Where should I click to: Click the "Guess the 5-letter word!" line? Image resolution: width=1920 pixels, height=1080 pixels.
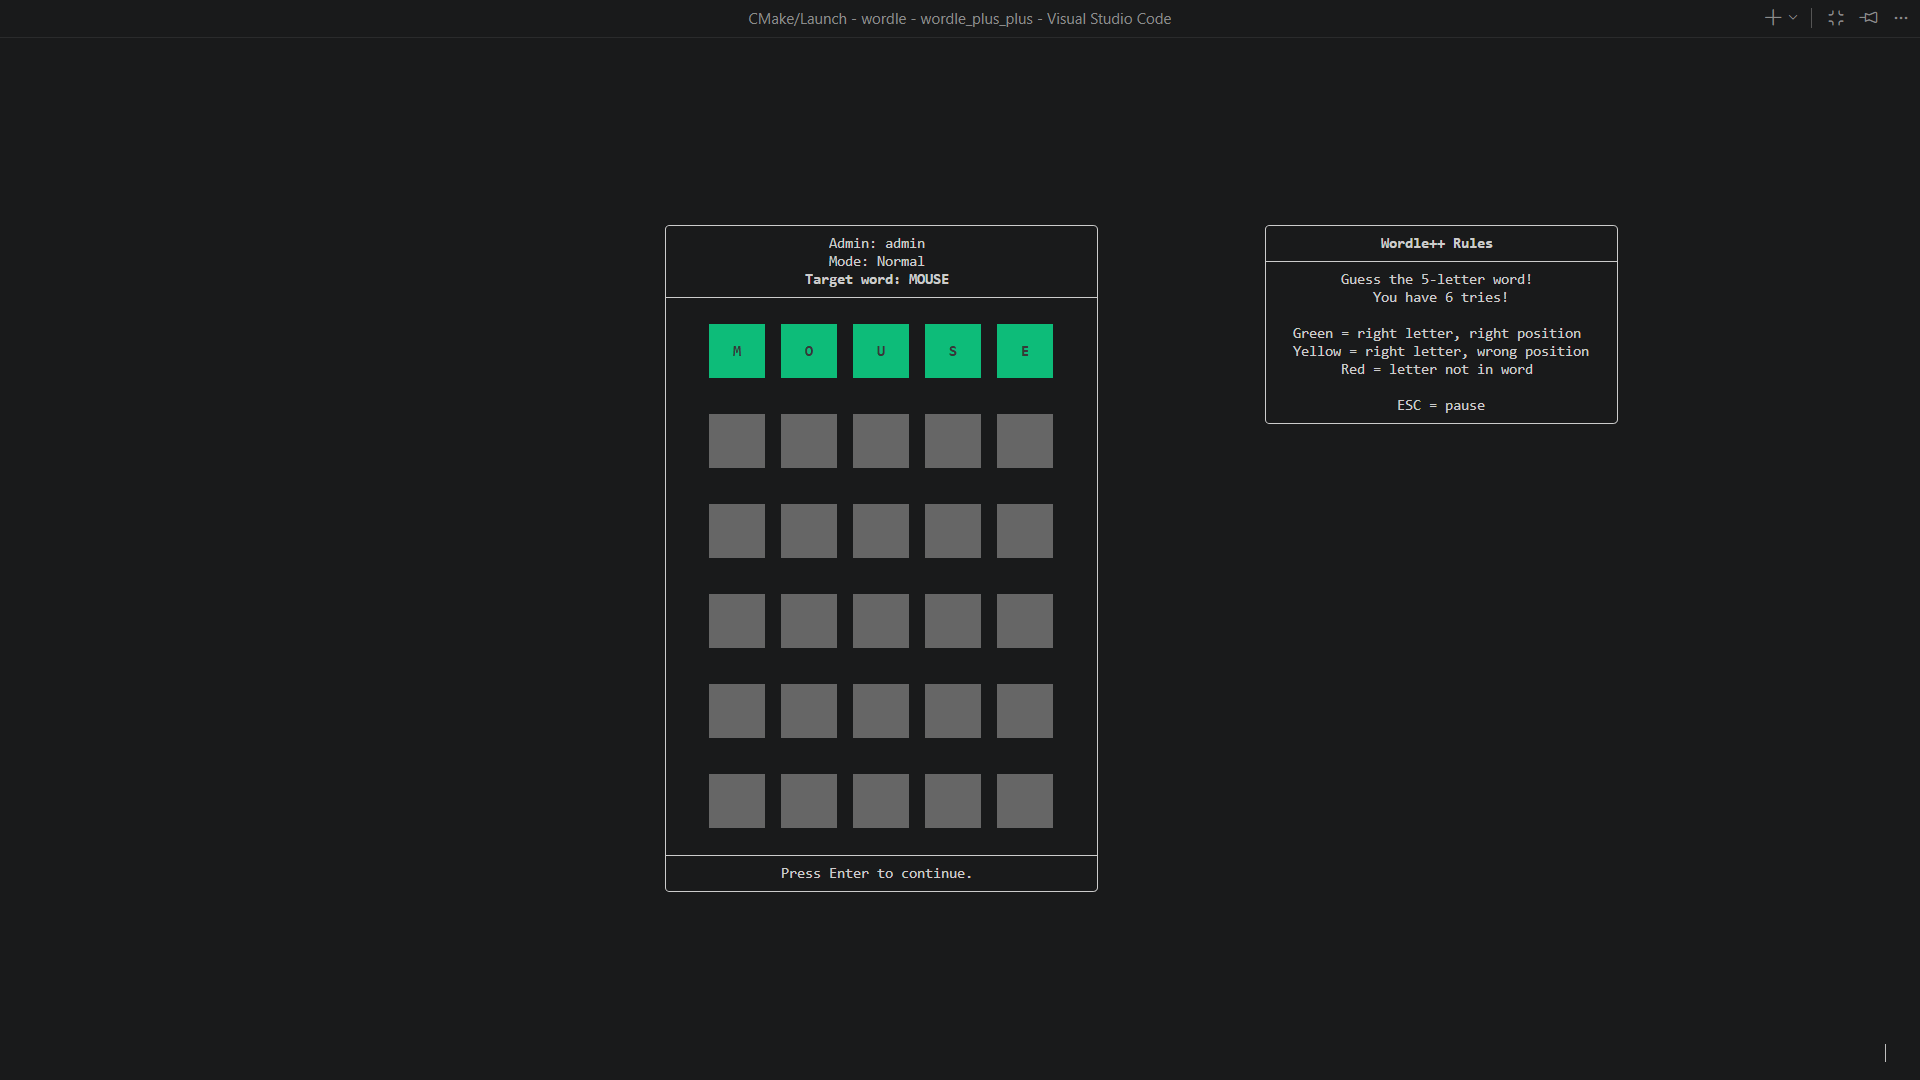click(x=1436, y=280)
